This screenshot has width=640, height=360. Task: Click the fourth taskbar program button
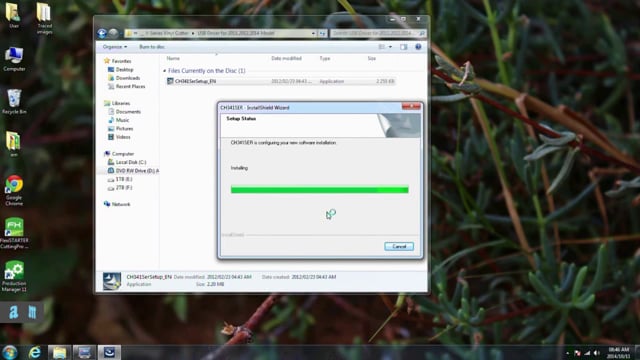point(84,352)
